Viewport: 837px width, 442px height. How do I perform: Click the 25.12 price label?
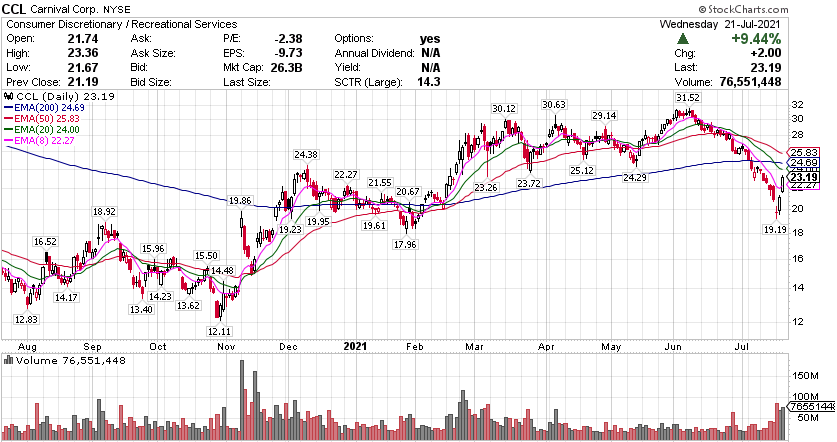[582, 170]
